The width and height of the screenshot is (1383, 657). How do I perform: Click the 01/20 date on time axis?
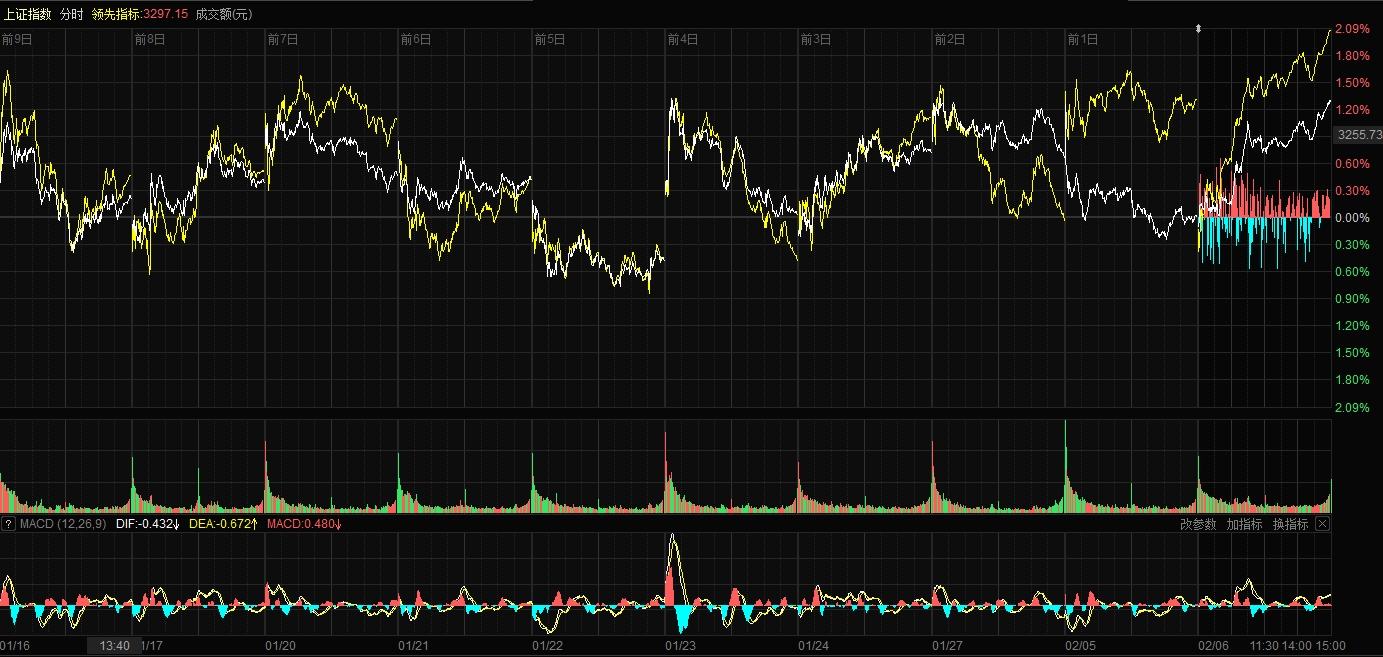[282, 646]
